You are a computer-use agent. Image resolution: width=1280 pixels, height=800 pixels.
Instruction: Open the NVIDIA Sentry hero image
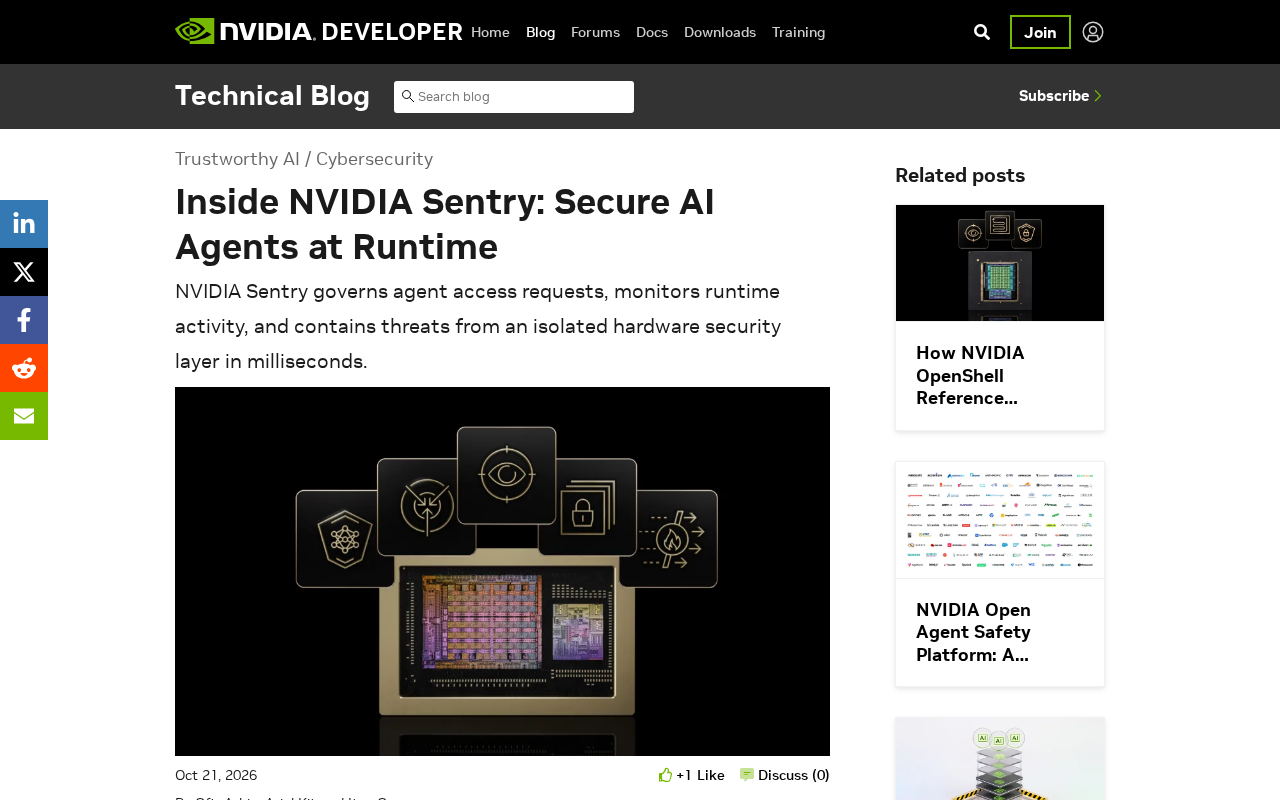point(502,571)
